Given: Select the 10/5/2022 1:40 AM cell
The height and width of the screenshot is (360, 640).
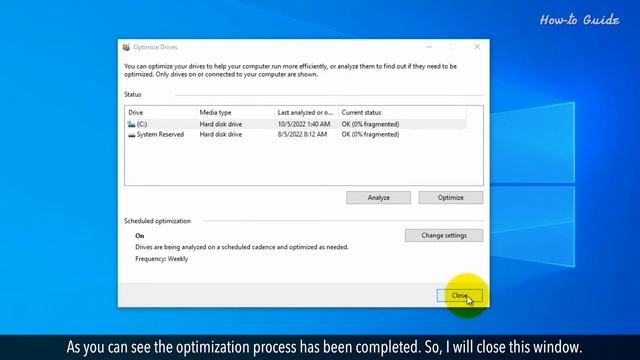Looking at the screenshot, I should (x=304, y=124).
